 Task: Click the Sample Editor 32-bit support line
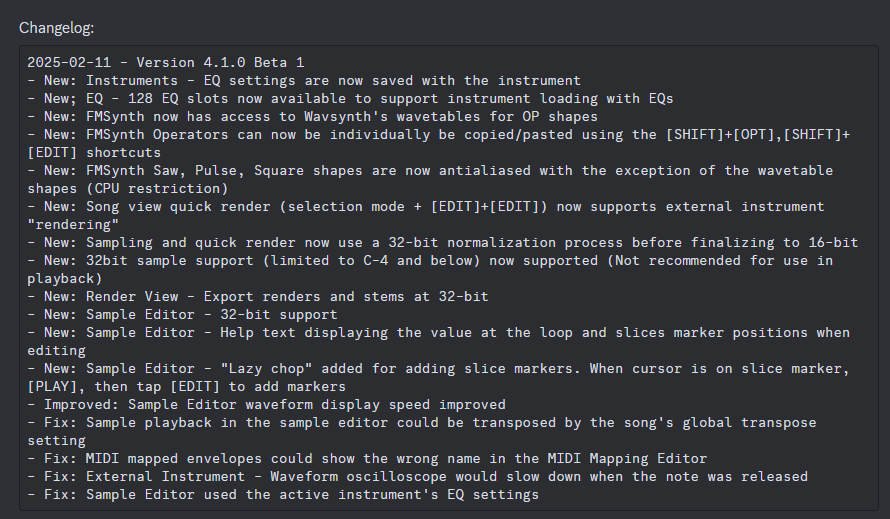(x=182, y=315)
